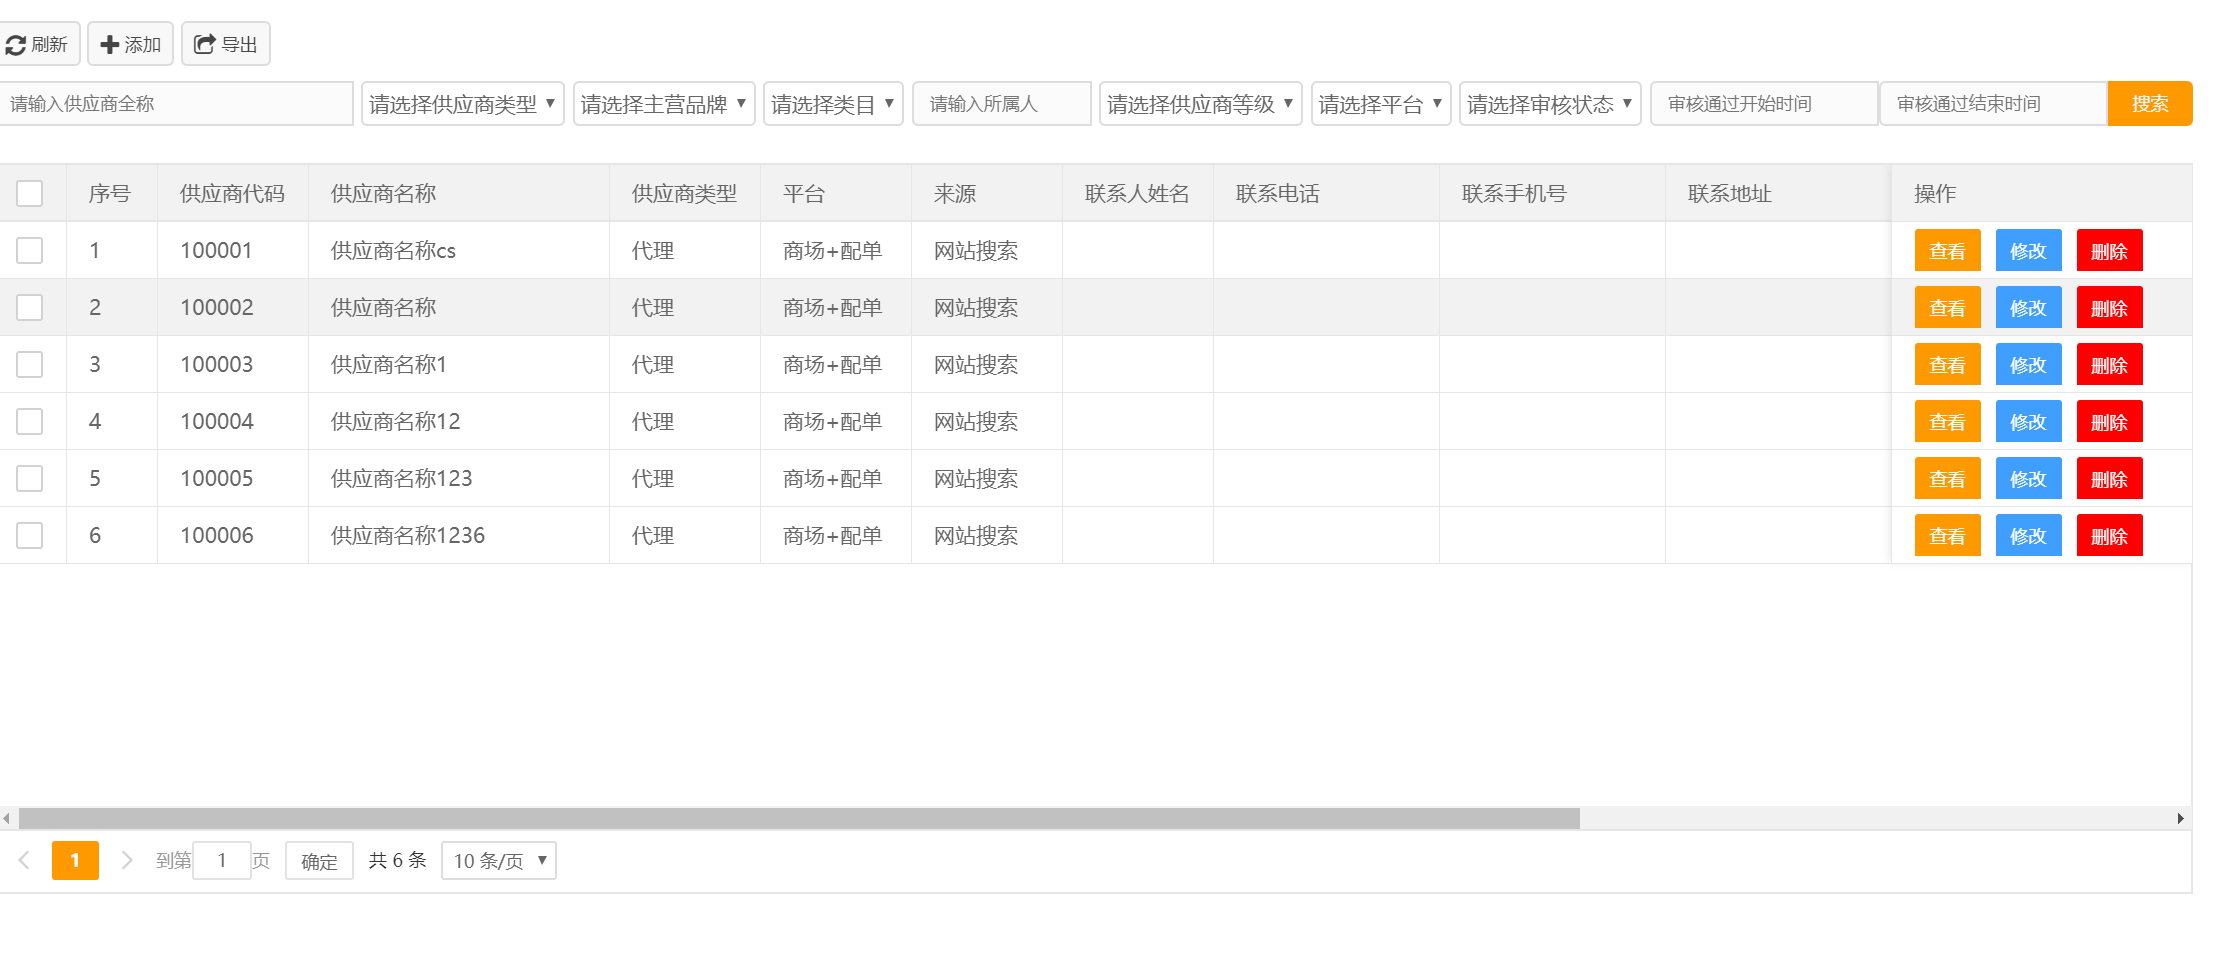This screenshot has width=2213, height=978.
Task: Click the 供应商名称 column header
Action: tap(382, 192)
